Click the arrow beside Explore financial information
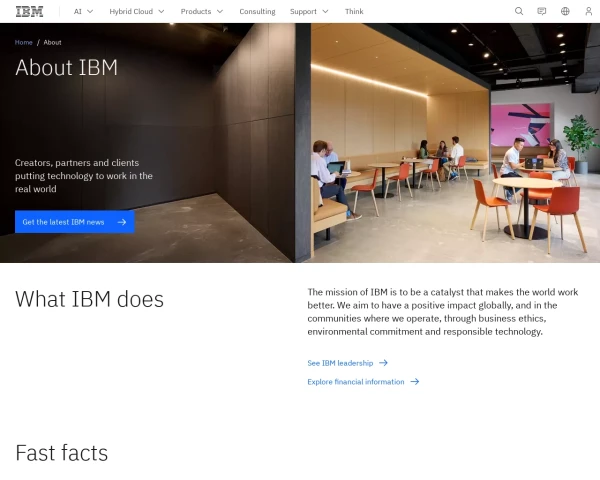 click(415, 382)
